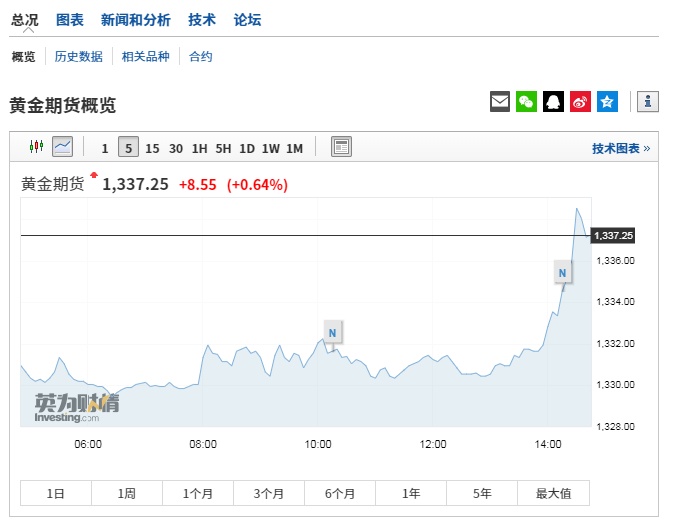Open the info icon beside share buttons
This screenshot has width=674, height=523.
click(648, 101)
